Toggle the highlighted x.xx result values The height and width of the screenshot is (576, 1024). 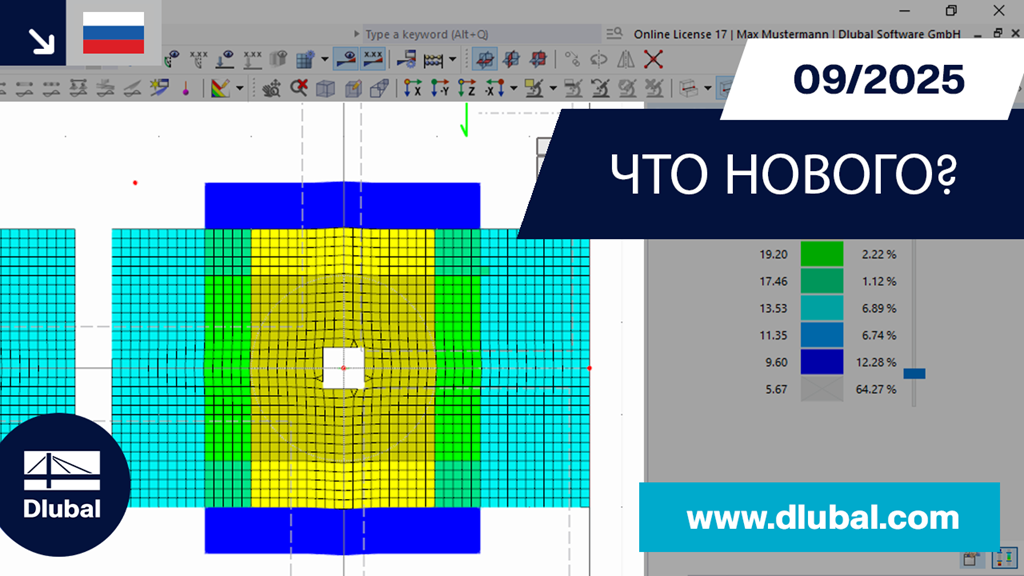pyautogui.click(x=373, y=59)
